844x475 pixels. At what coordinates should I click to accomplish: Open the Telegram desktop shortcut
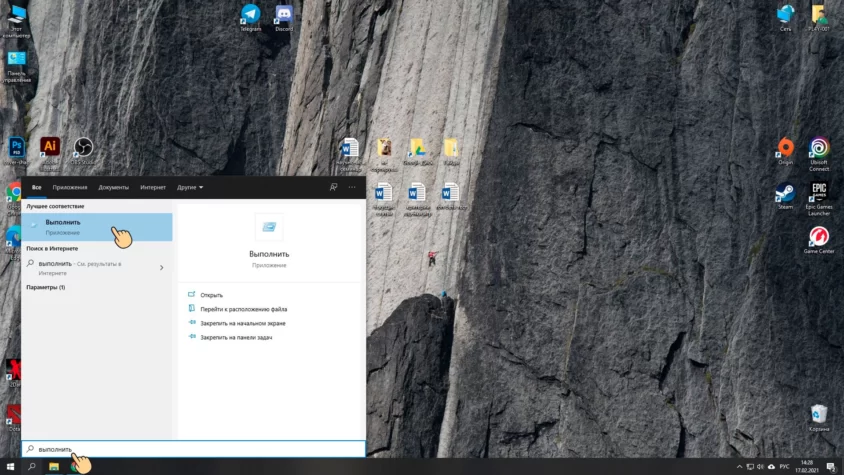(x=250, y=15)
